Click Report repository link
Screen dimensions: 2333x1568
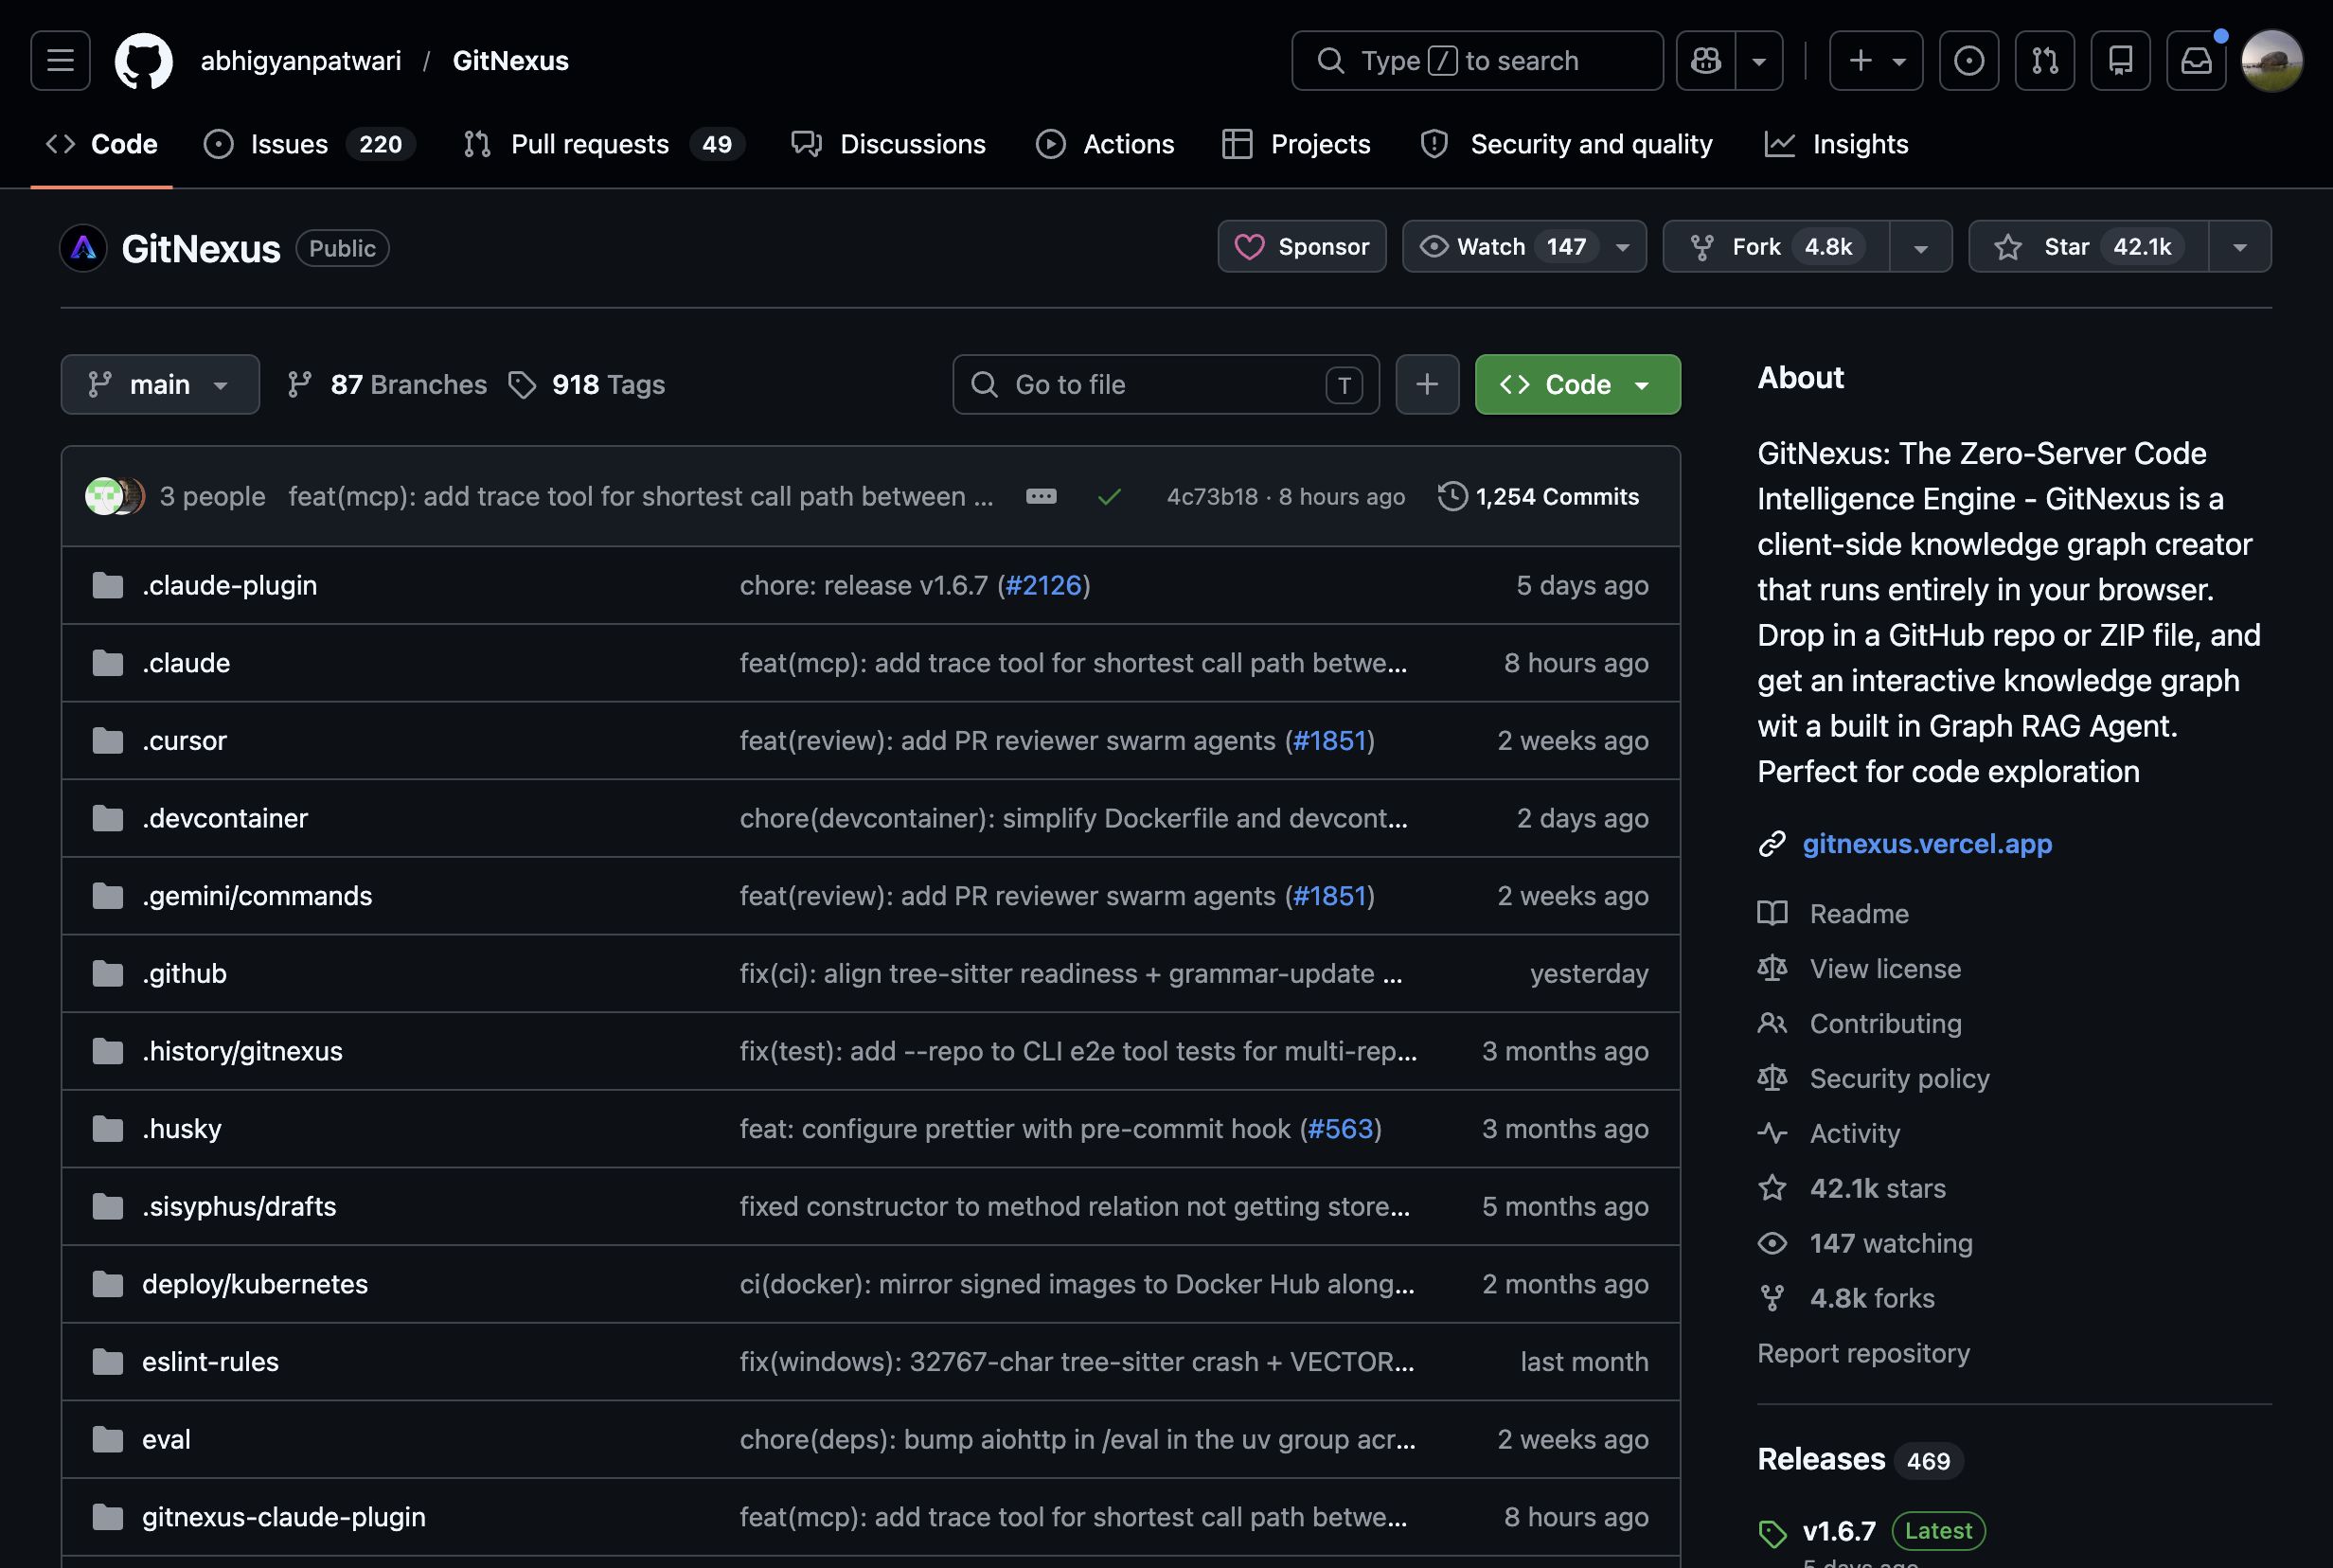pyautogui.click(x=1863, y=1353)
